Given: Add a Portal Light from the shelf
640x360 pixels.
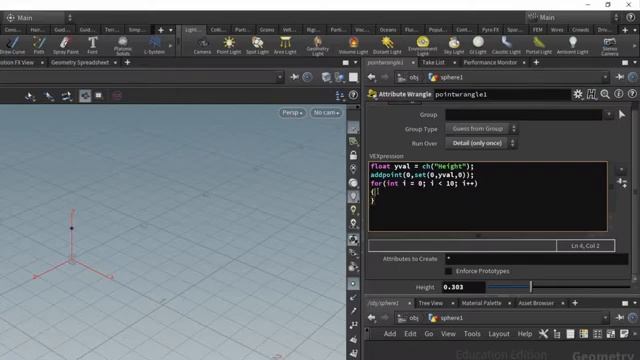Looking at the screenshot, I should [539, 45].
